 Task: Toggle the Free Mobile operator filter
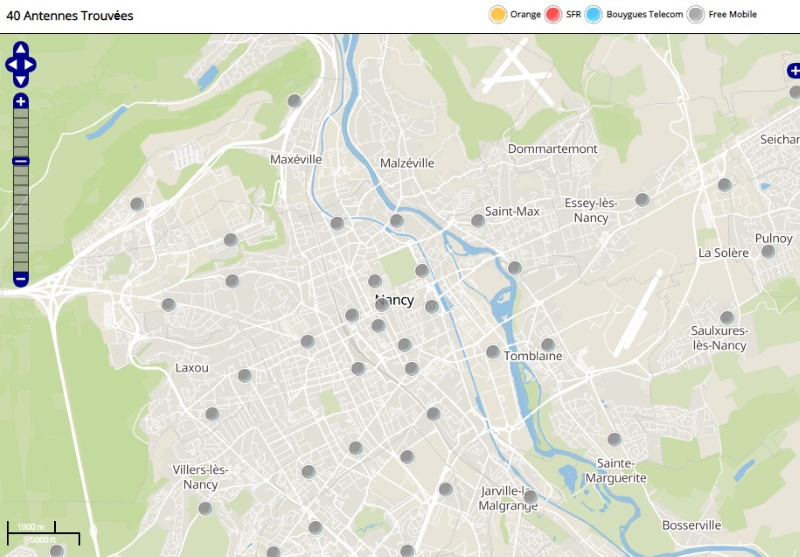[x=696, y=14]
